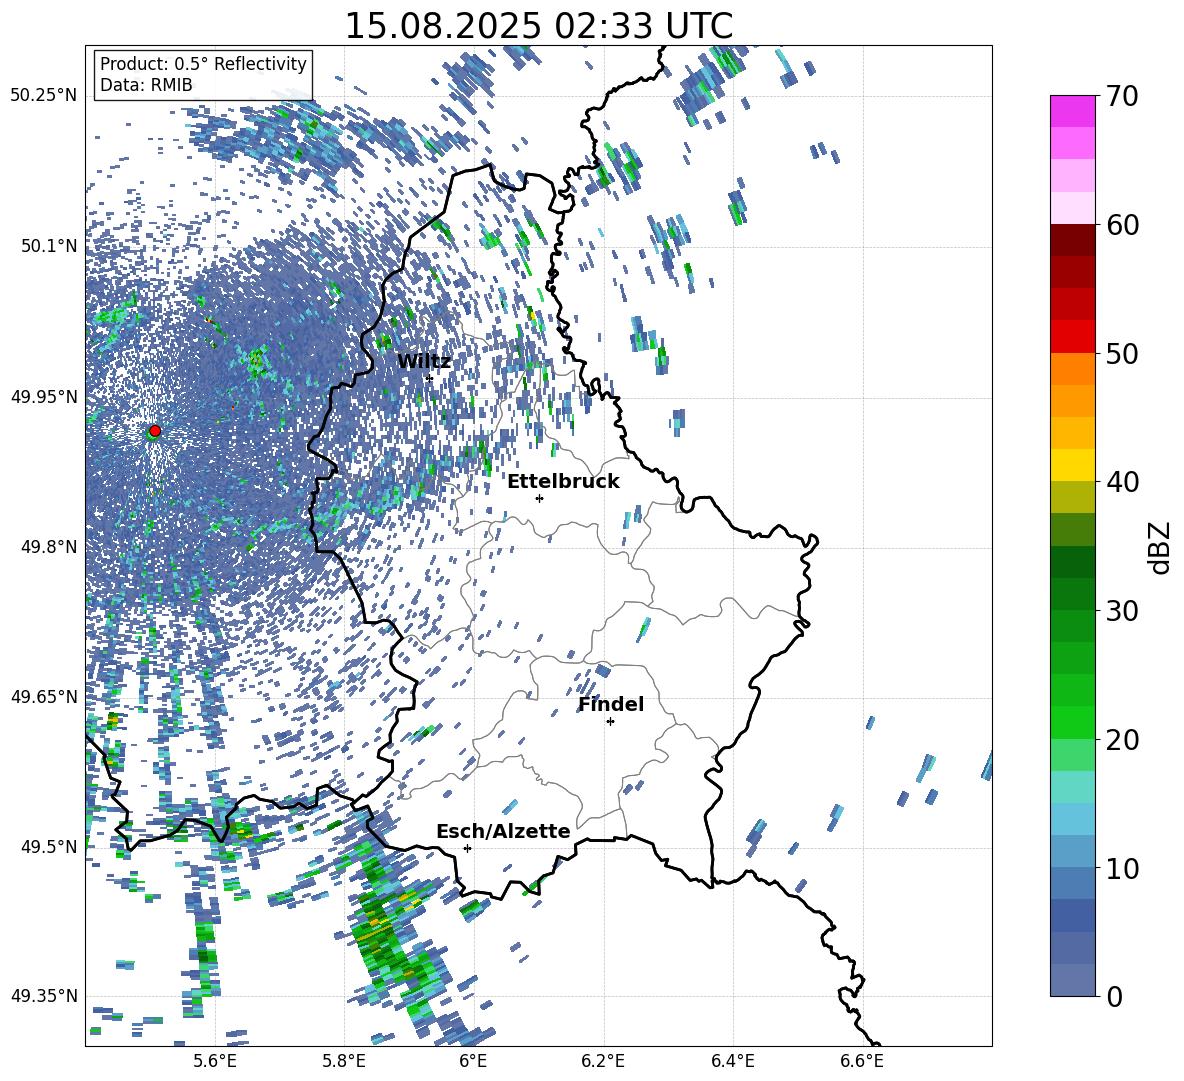Click the magenta top colorbar swatch
Screen dimensions: 1184x1081
(x=1072, y=111)
